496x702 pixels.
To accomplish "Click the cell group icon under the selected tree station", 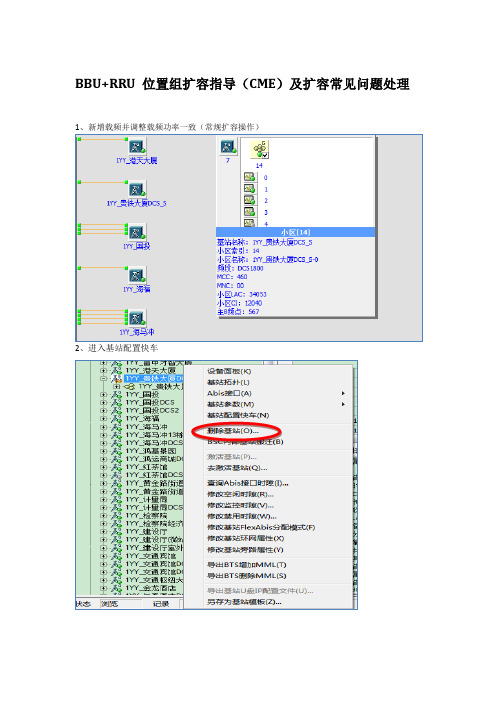I will (x=130, y=386).
